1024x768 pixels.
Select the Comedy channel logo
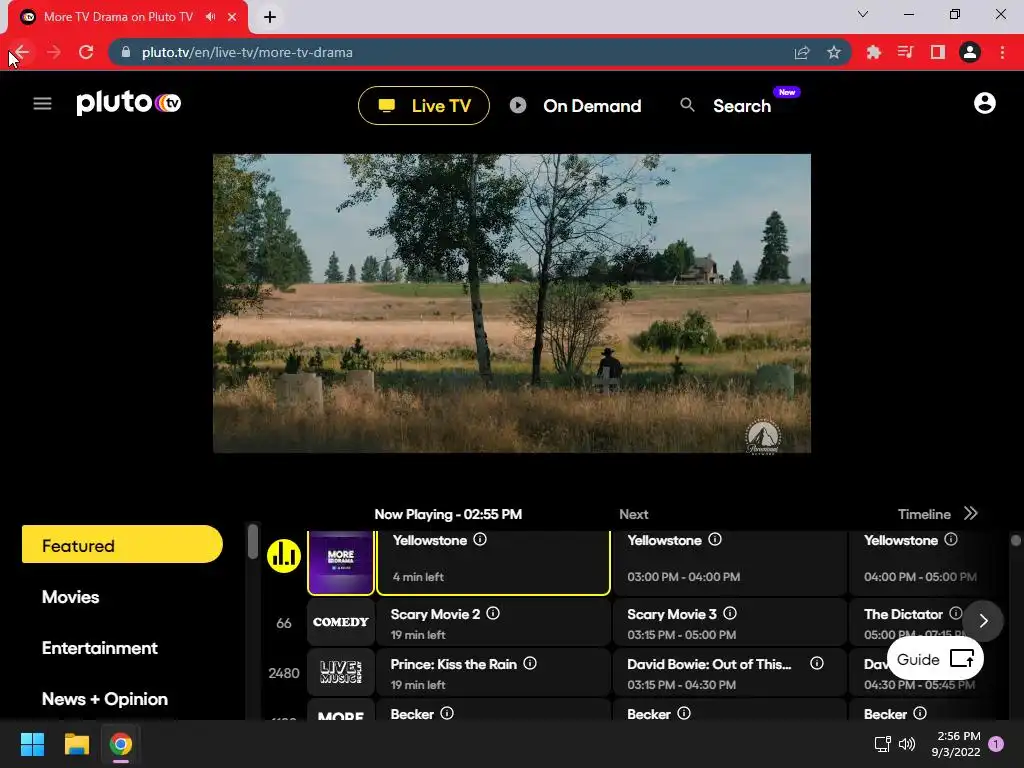[341, 622]
